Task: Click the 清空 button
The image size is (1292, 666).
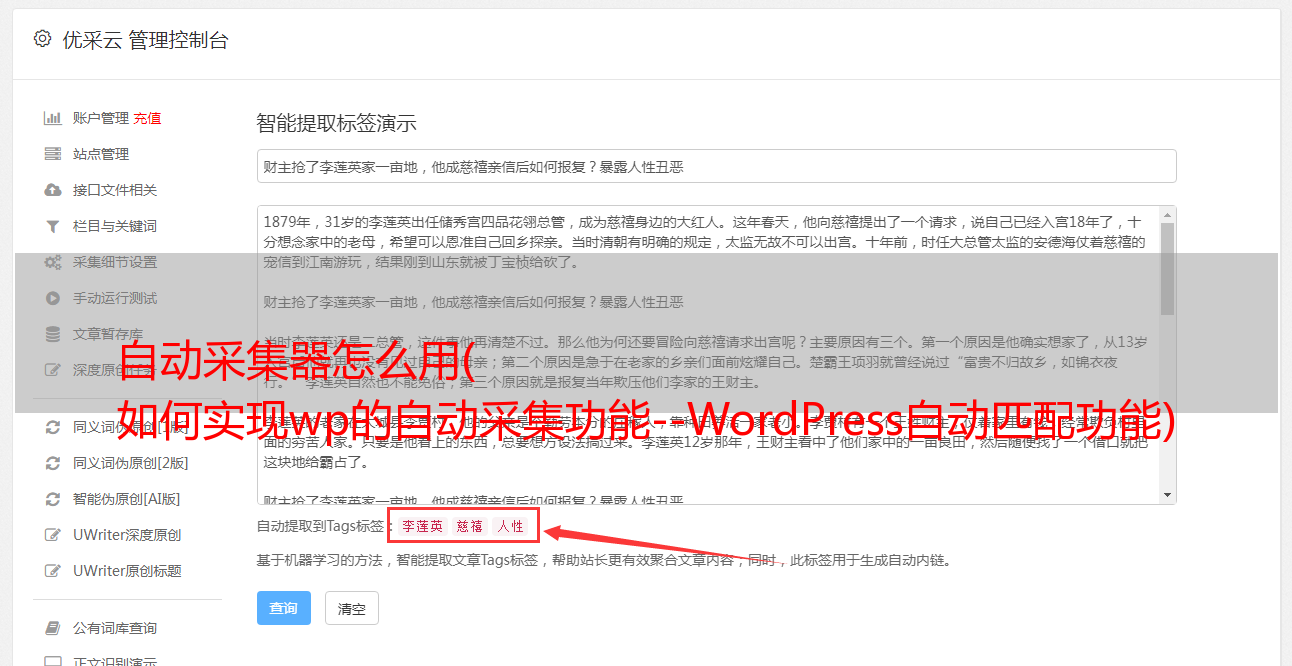Action: [x=352, y=608]
